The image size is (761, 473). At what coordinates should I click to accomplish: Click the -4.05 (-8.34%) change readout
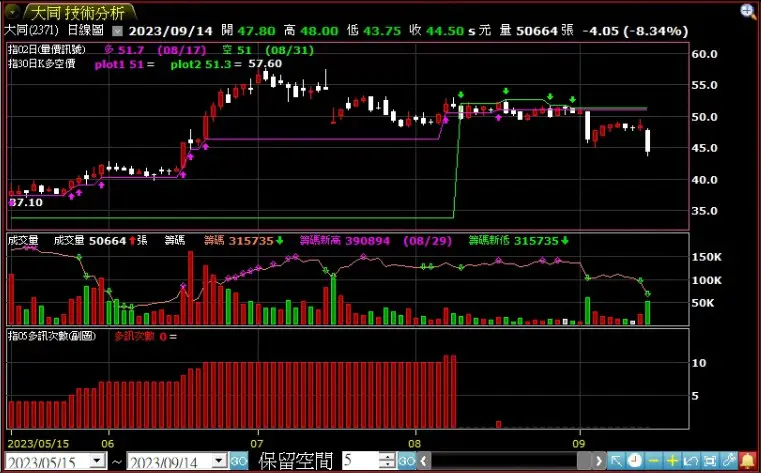[635, 31]
